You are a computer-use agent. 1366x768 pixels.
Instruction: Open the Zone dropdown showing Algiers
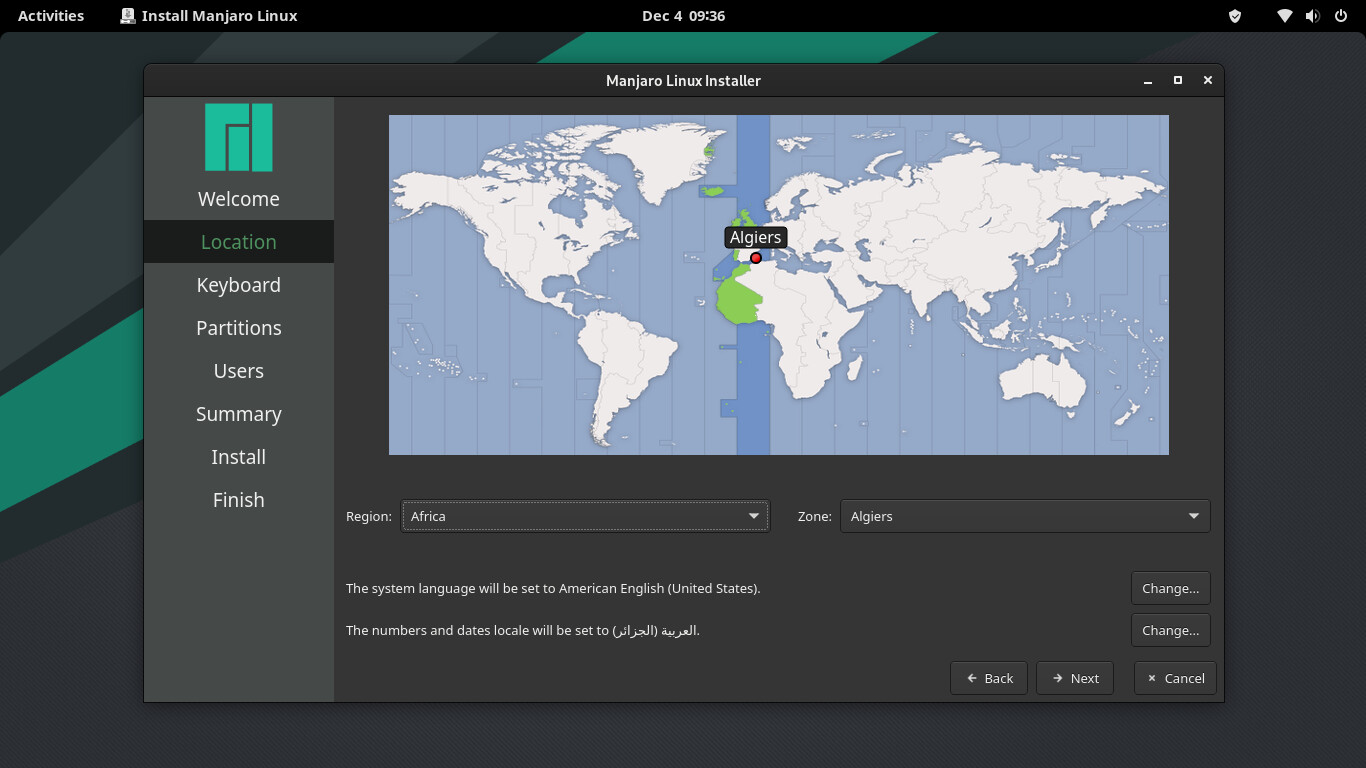point(1025,516)
